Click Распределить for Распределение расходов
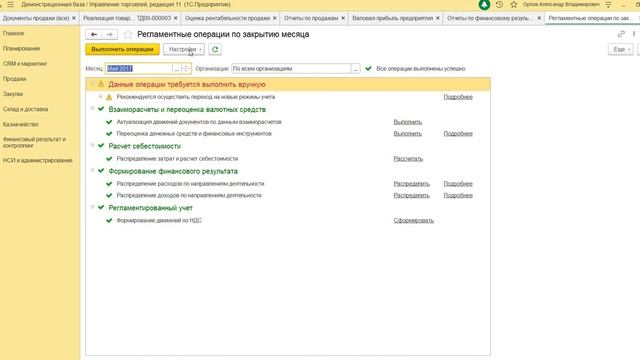This screenshot has width=640, height=360. 411,184
